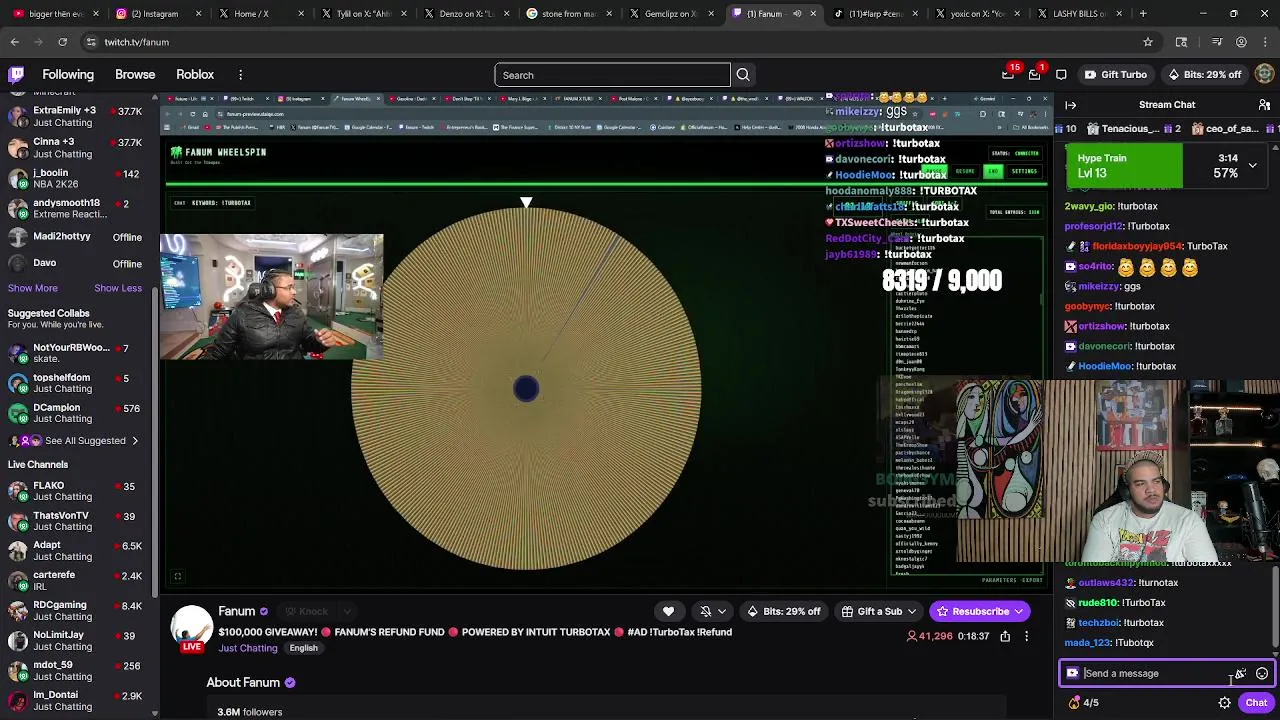This screenshot has height=720, width=1280.
Task: Reload the page with browser refresh icon
Action: (x=62, y=42)
